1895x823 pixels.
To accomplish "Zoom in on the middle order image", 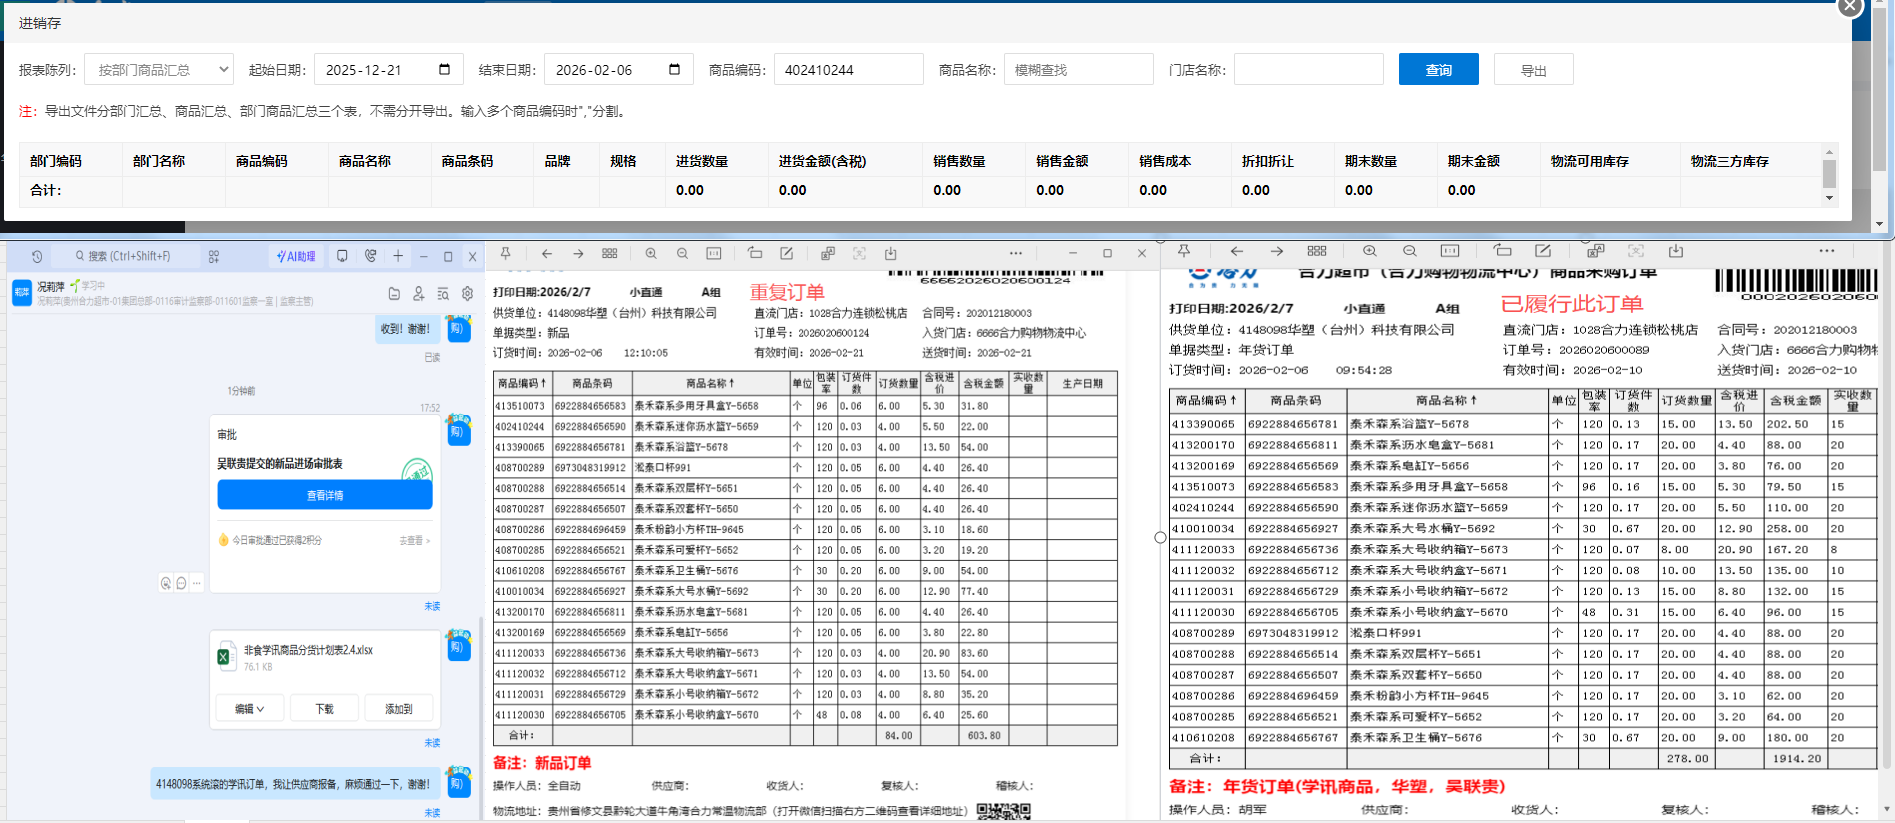I will 651,254.
